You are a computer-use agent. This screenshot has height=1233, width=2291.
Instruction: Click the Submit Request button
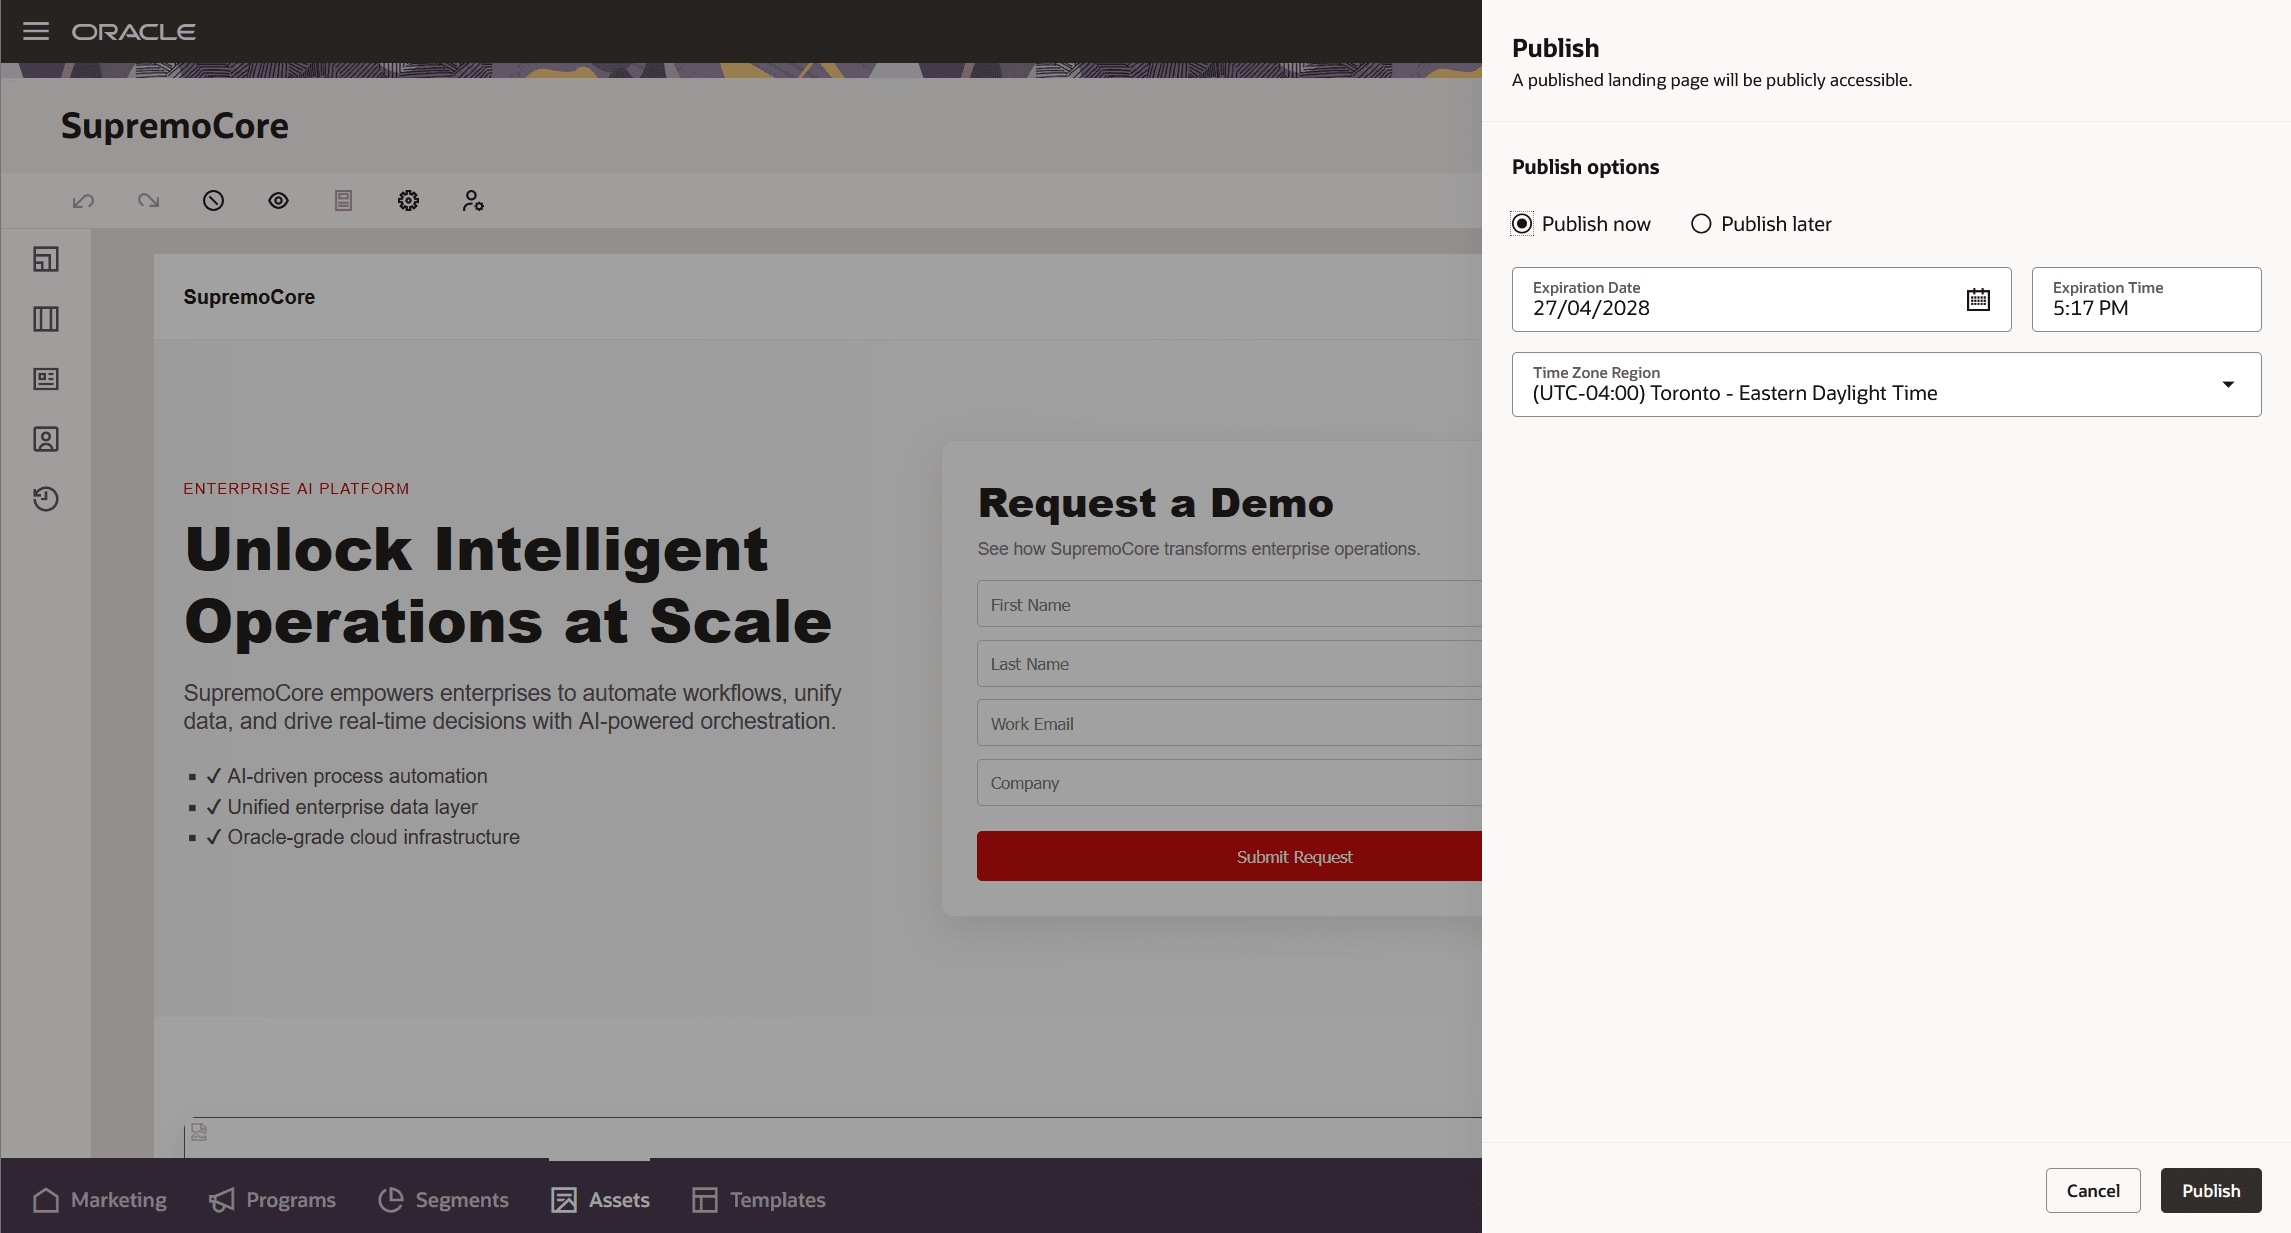click(1230, 856)
